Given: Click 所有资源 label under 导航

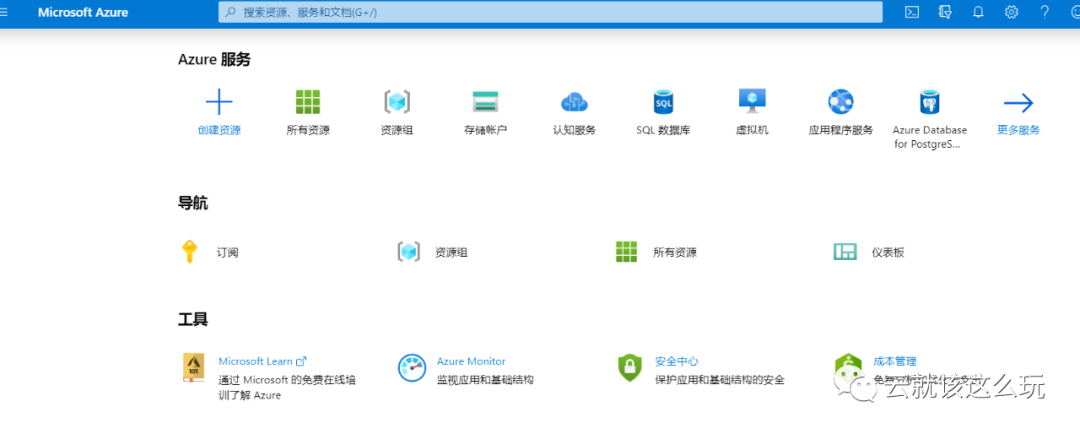Looking at the screenshot, I should tap(675, 252).
